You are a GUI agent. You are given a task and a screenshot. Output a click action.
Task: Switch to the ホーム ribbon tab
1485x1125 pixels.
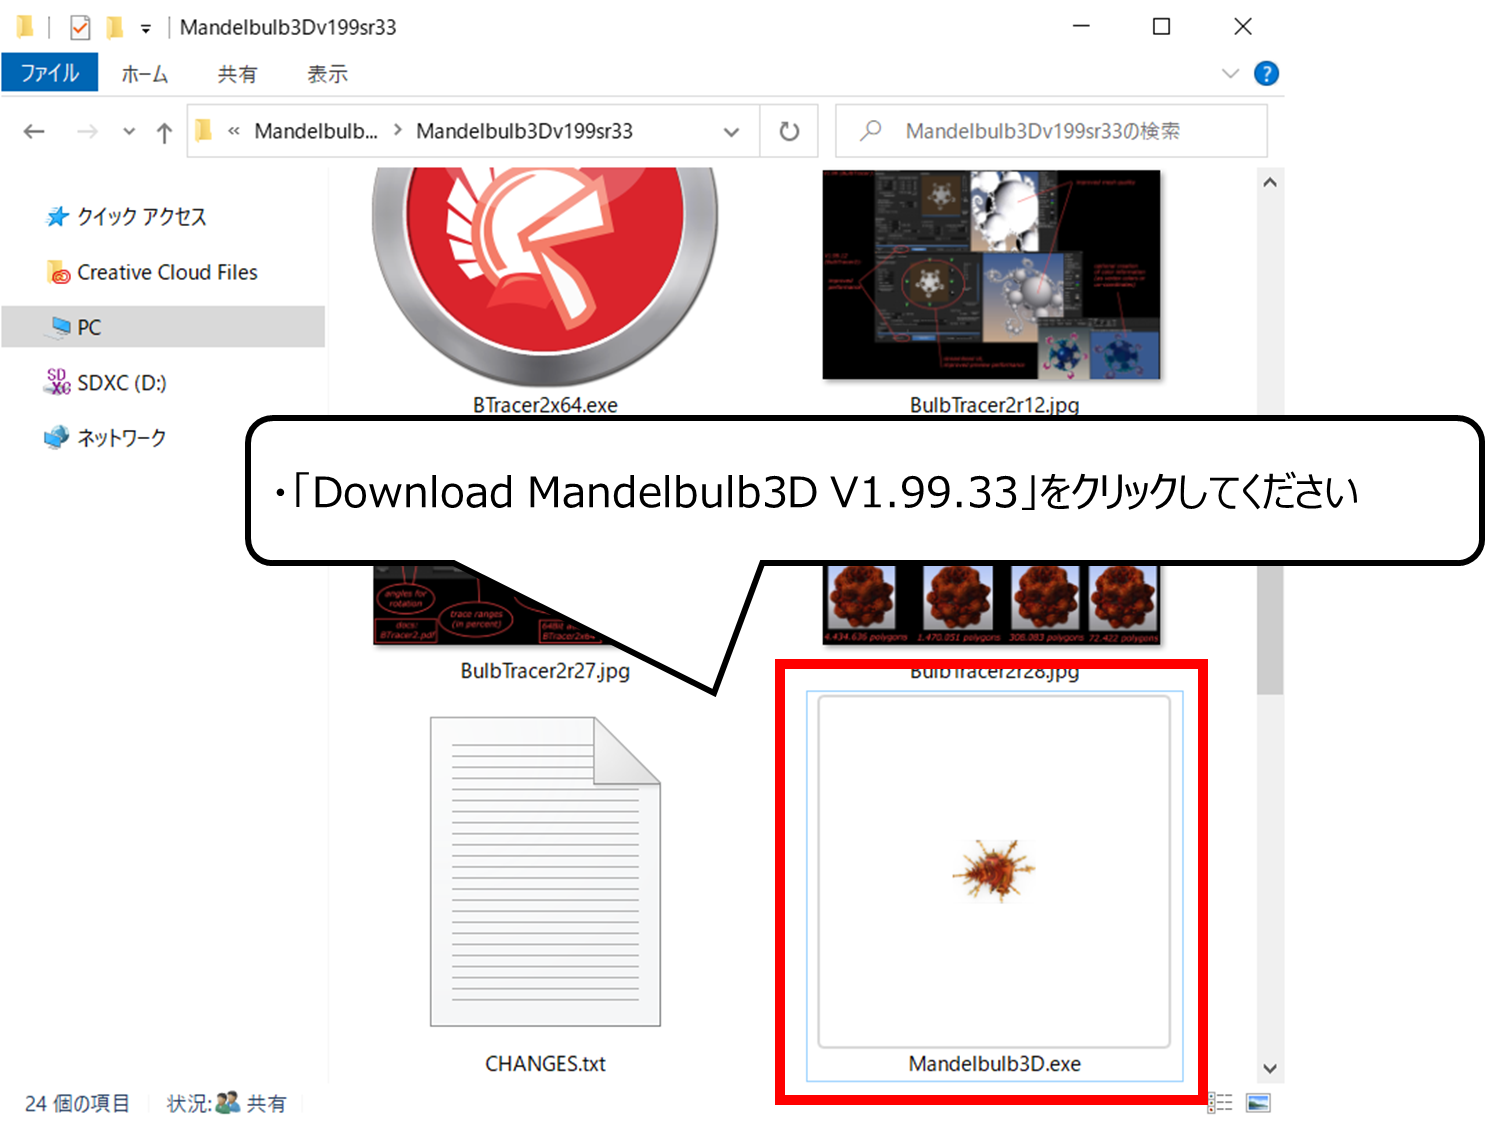click(x=145, y=74)
